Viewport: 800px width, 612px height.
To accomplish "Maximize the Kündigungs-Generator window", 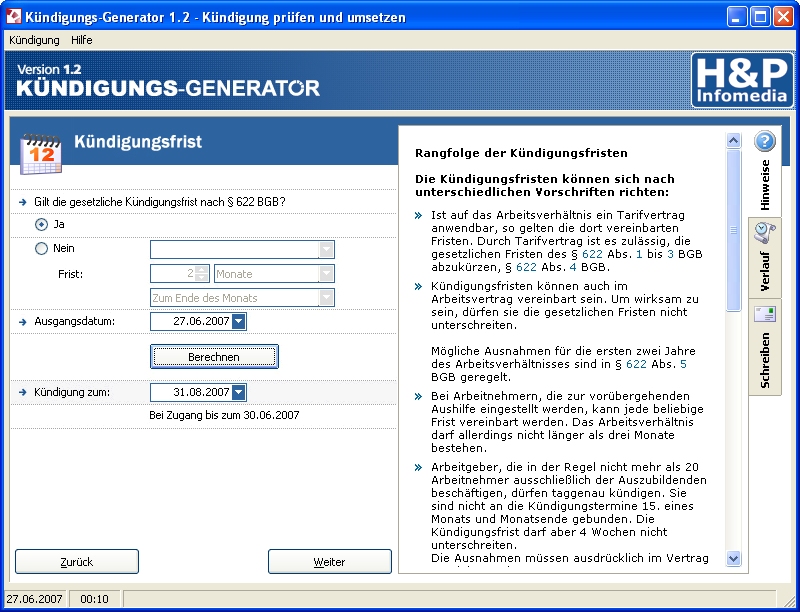I will [760, 17].
